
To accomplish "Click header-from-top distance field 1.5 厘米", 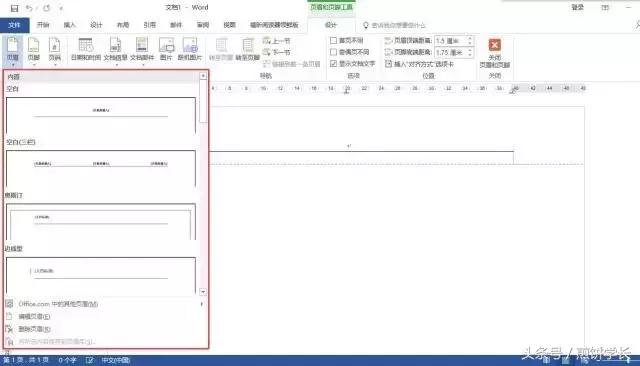I will pos(450,41).
